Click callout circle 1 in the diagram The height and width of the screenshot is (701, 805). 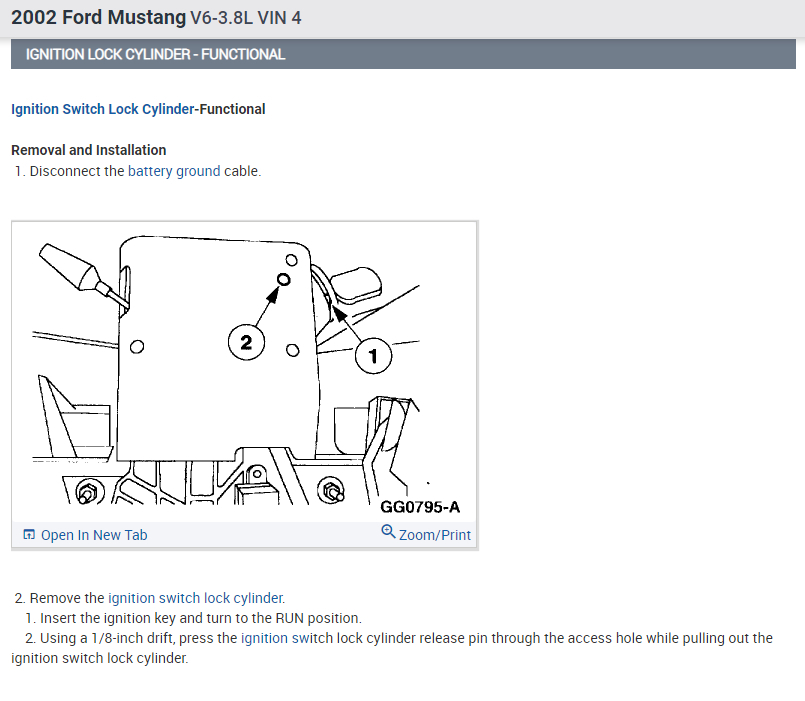[373, 355]
